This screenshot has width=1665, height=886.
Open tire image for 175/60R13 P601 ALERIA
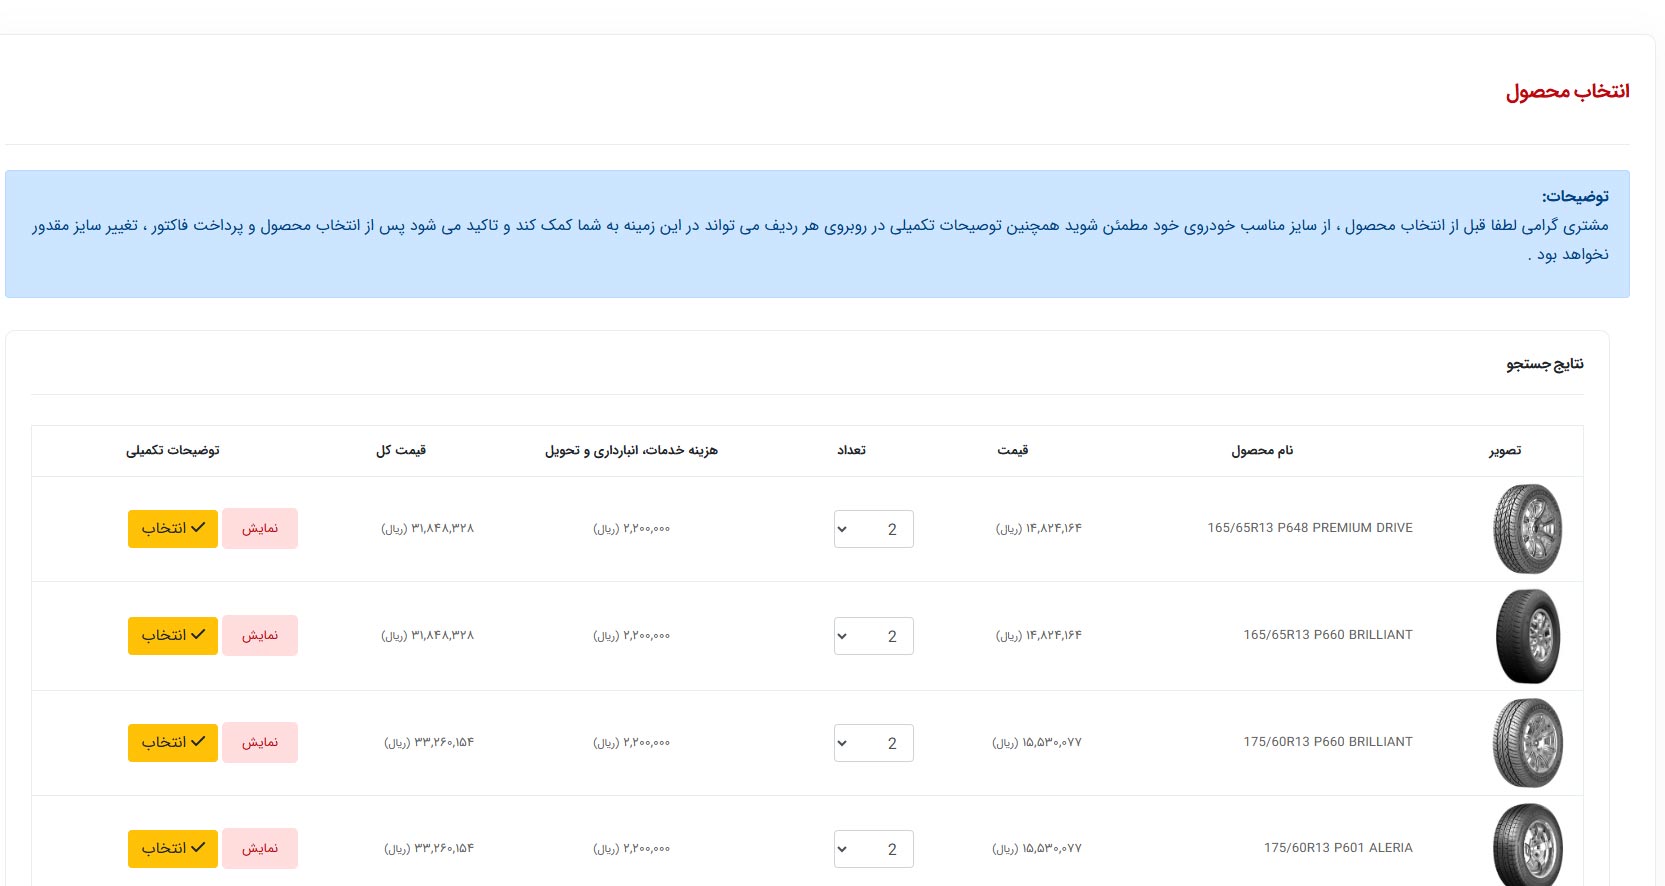[1528, 845]
